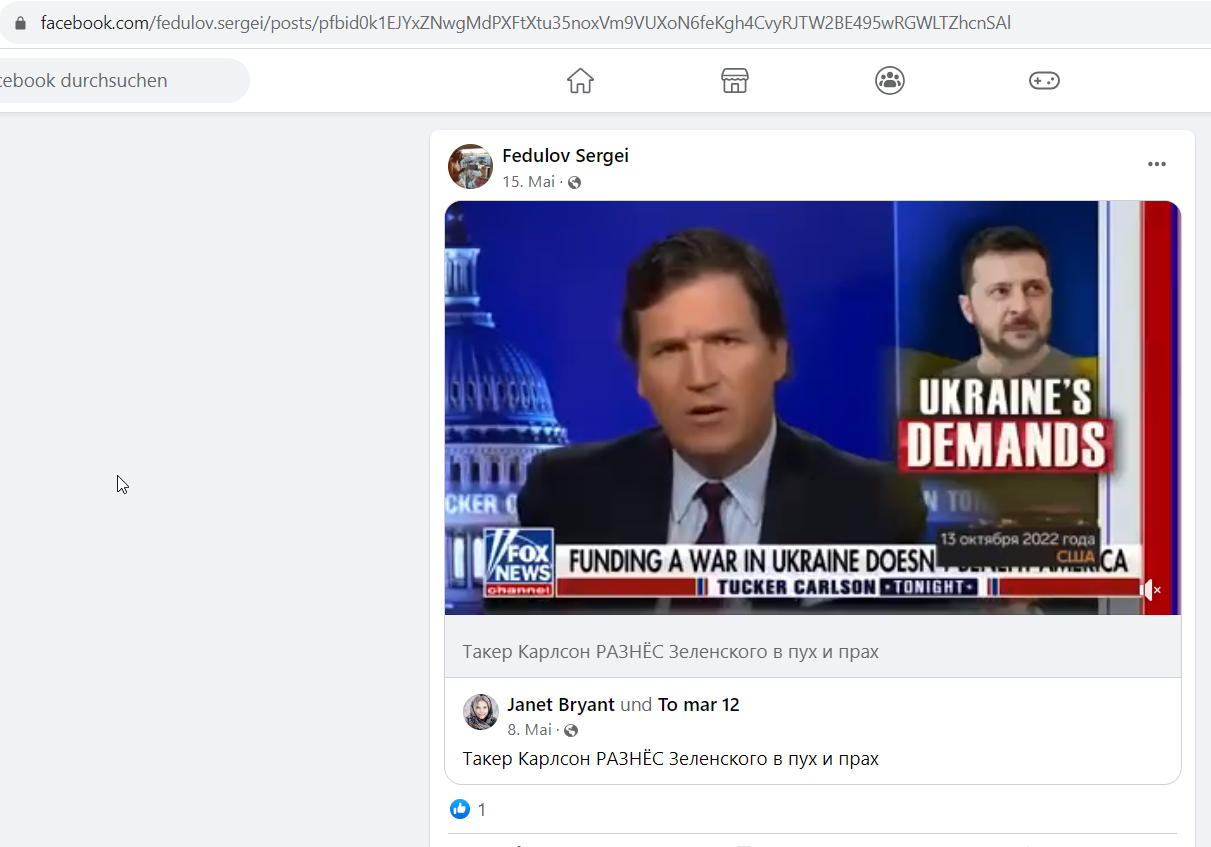Open the Facebook Gaming tab
The image size is (1211, 847).
[1044, 81]
